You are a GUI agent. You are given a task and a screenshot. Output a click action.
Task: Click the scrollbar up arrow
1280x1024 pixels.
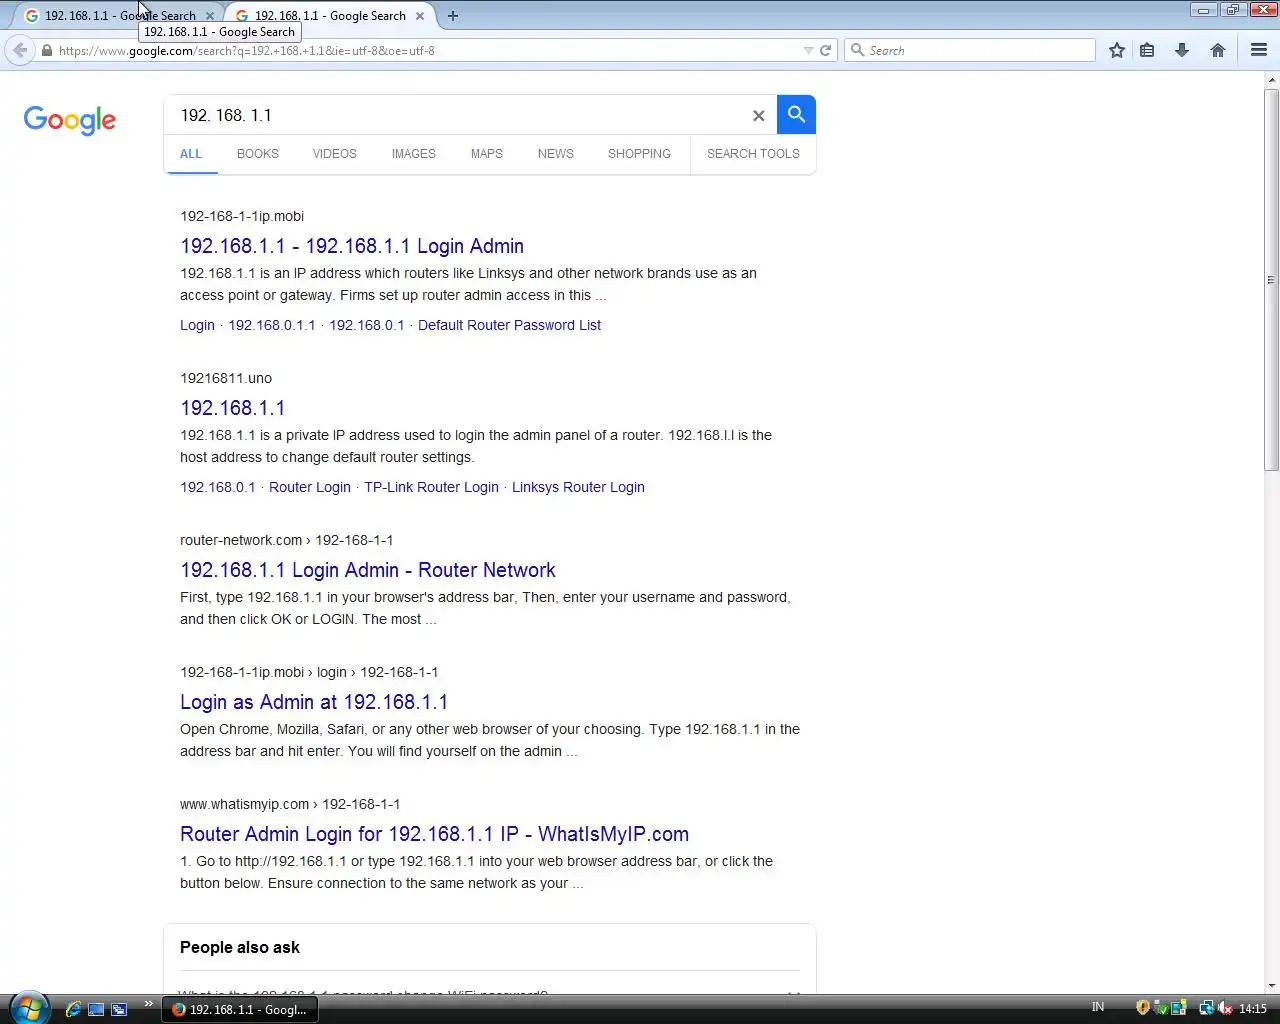tap(1271, 80)
